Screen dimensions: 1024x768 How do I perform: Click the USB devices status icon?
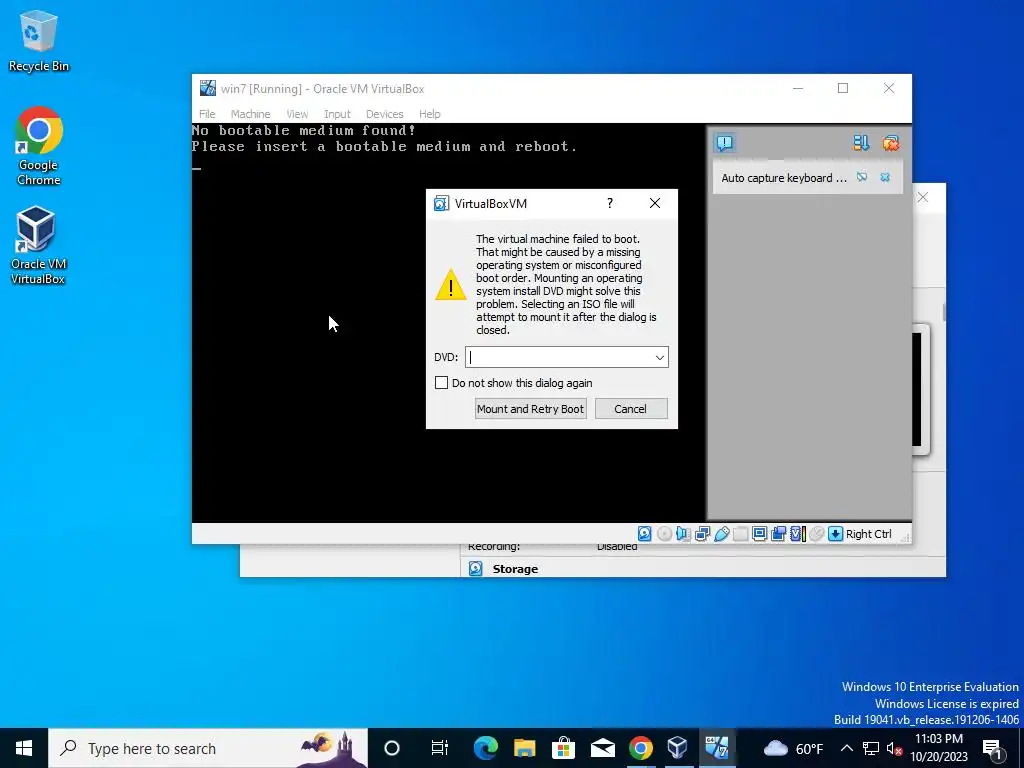pos(722,534)
